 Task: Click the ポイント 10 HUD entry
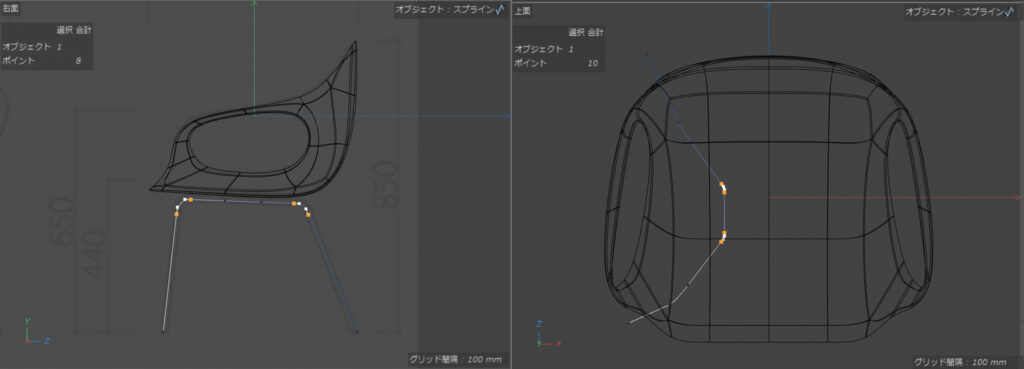point(556,63)
